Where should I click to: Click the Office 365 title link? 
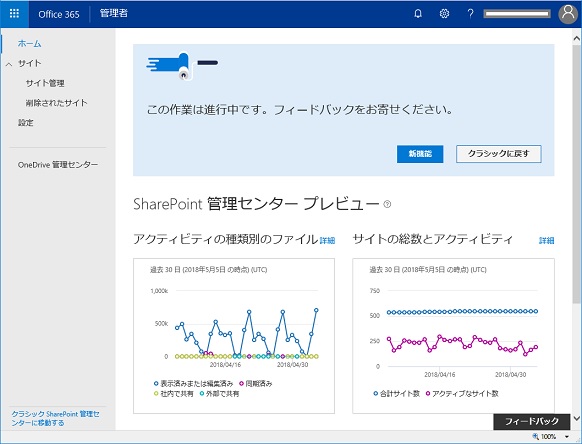coord(59,14)
